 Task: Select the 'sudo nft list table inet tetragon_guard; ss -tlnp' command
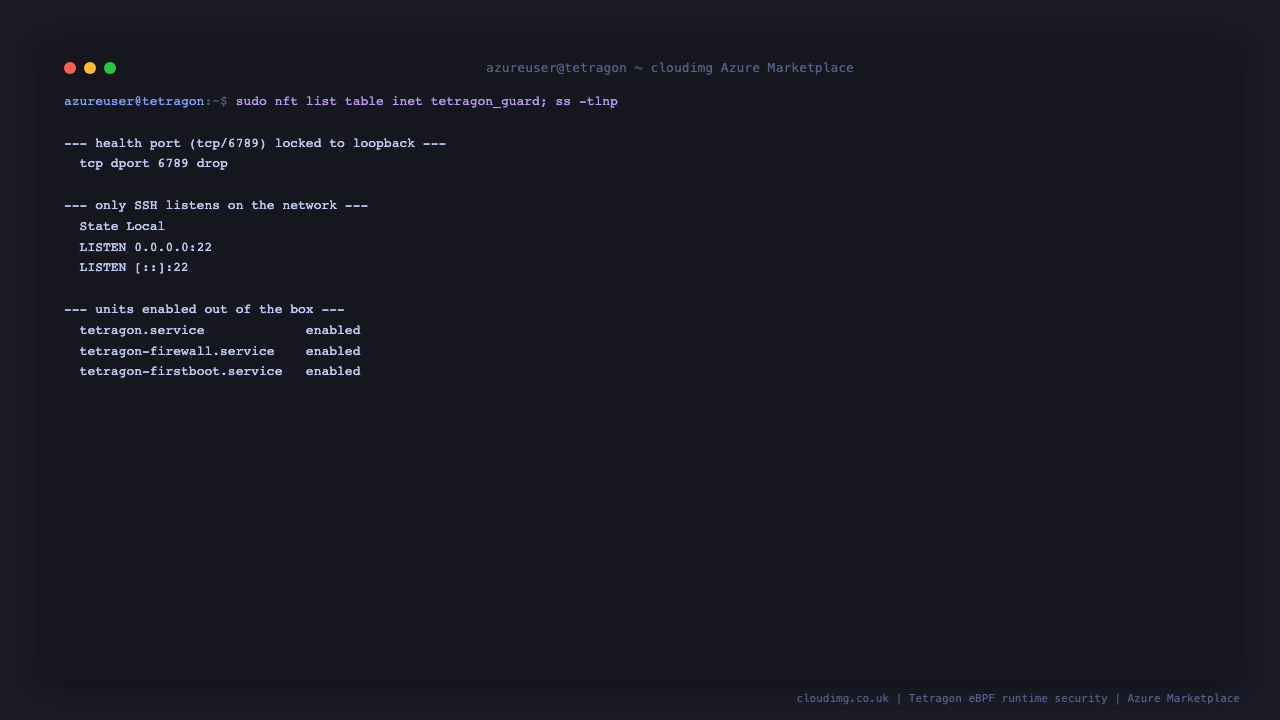click(x=427, y=101)
